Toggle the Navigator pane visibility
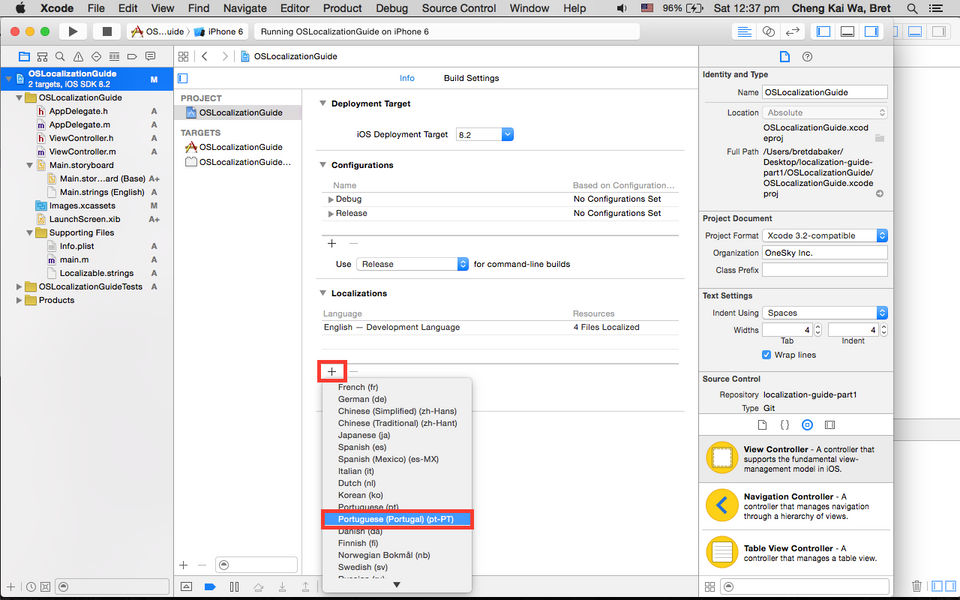The width and height of the screenshot is (960, 600). (823, 31)
